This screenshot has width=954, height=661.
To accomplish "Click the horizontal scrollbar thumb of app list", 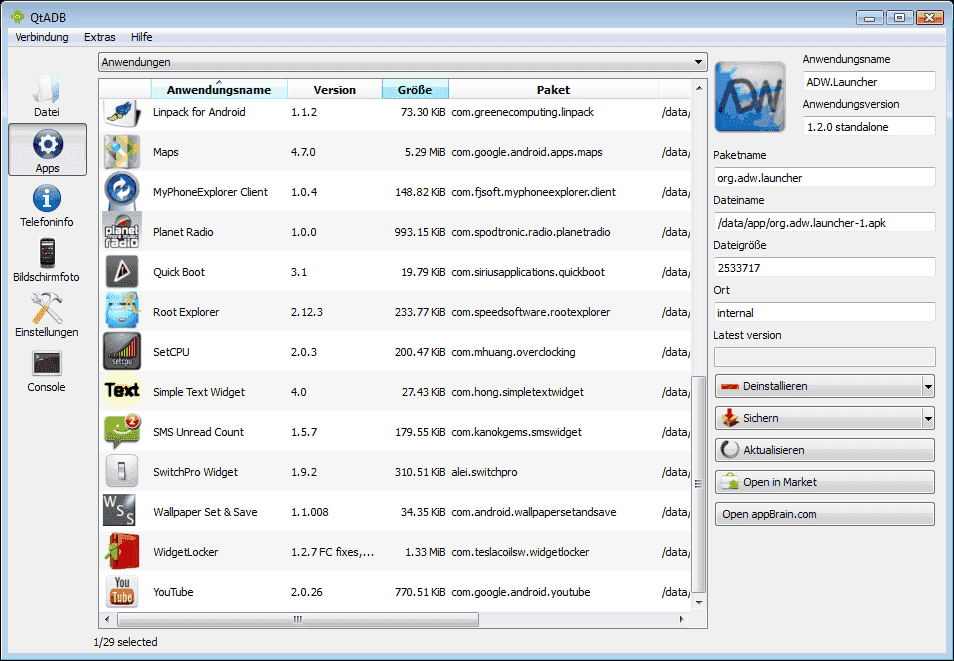I will [298, 620].
